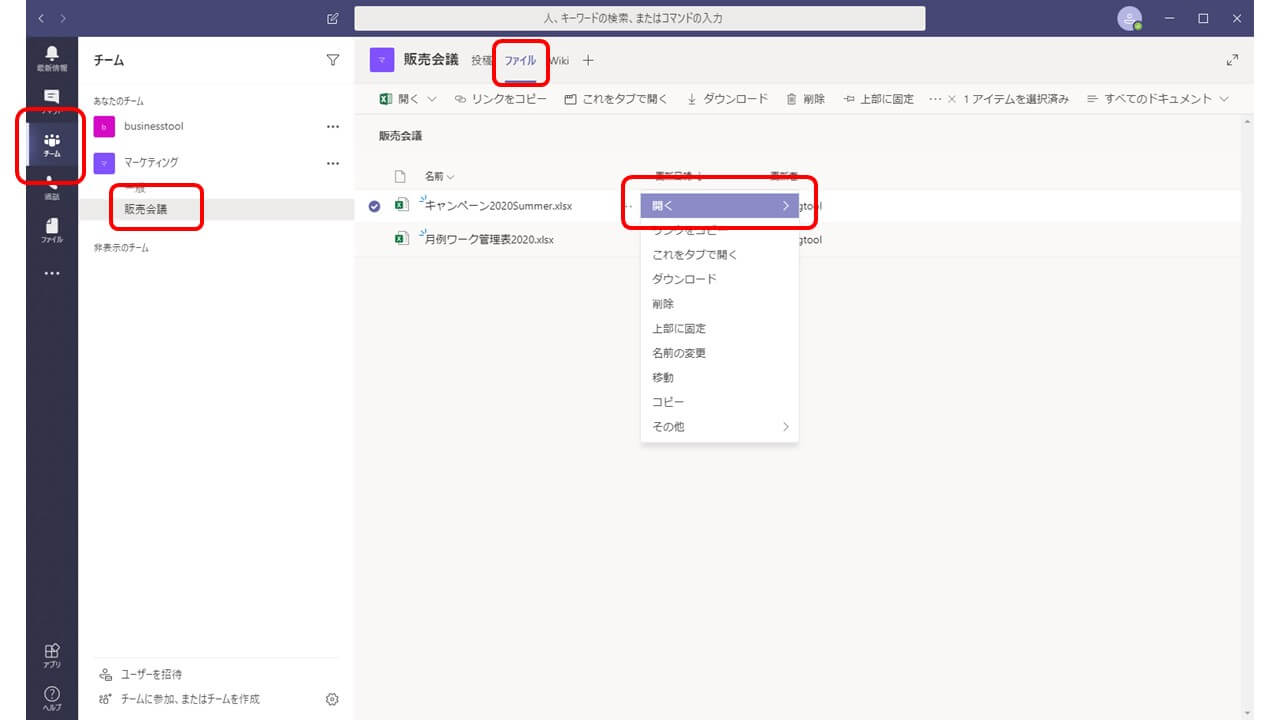Open the Files icon in sidebar
1280x720 pixels.
point(52,230)
